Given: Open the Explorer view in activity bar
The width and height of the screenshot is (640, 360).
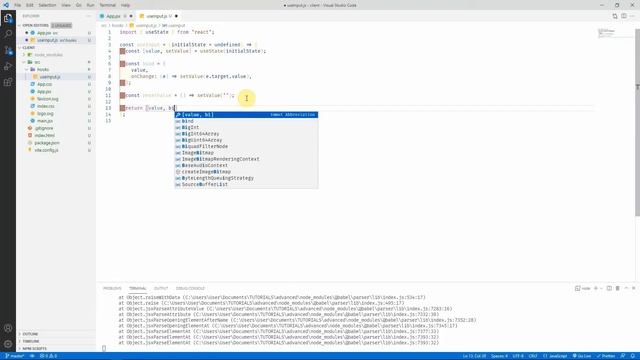Looking at the screenshot, I should 8,18.
